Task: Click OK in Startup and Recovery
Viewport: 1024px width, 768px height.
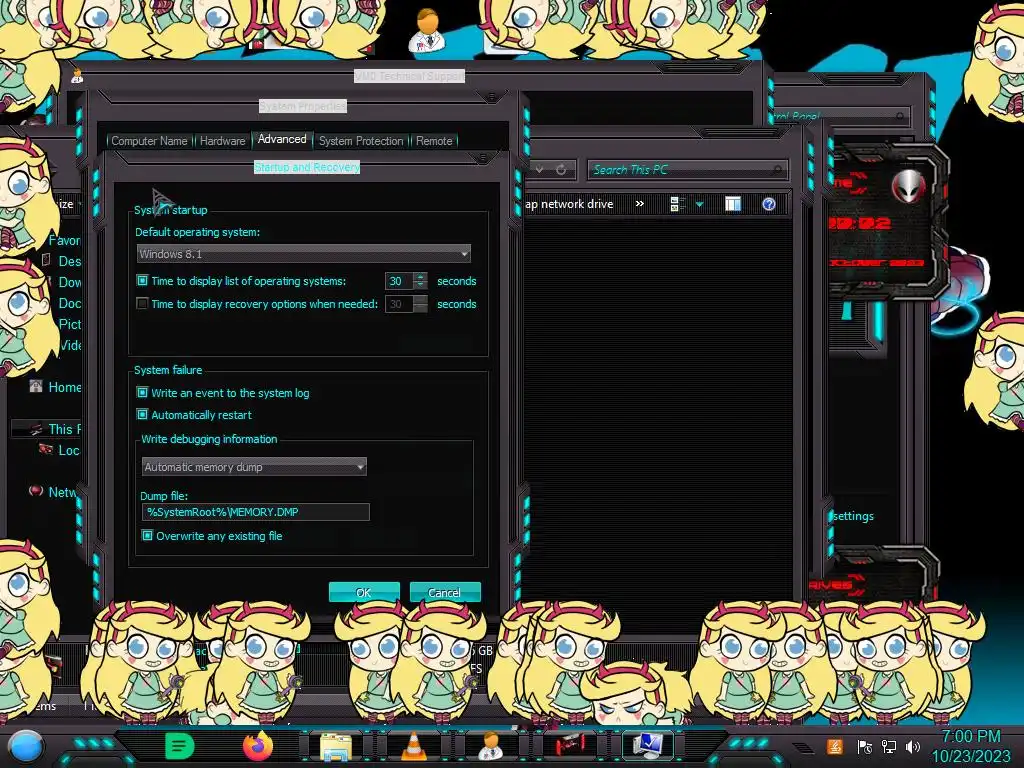Action: click(x=364, y=592)
